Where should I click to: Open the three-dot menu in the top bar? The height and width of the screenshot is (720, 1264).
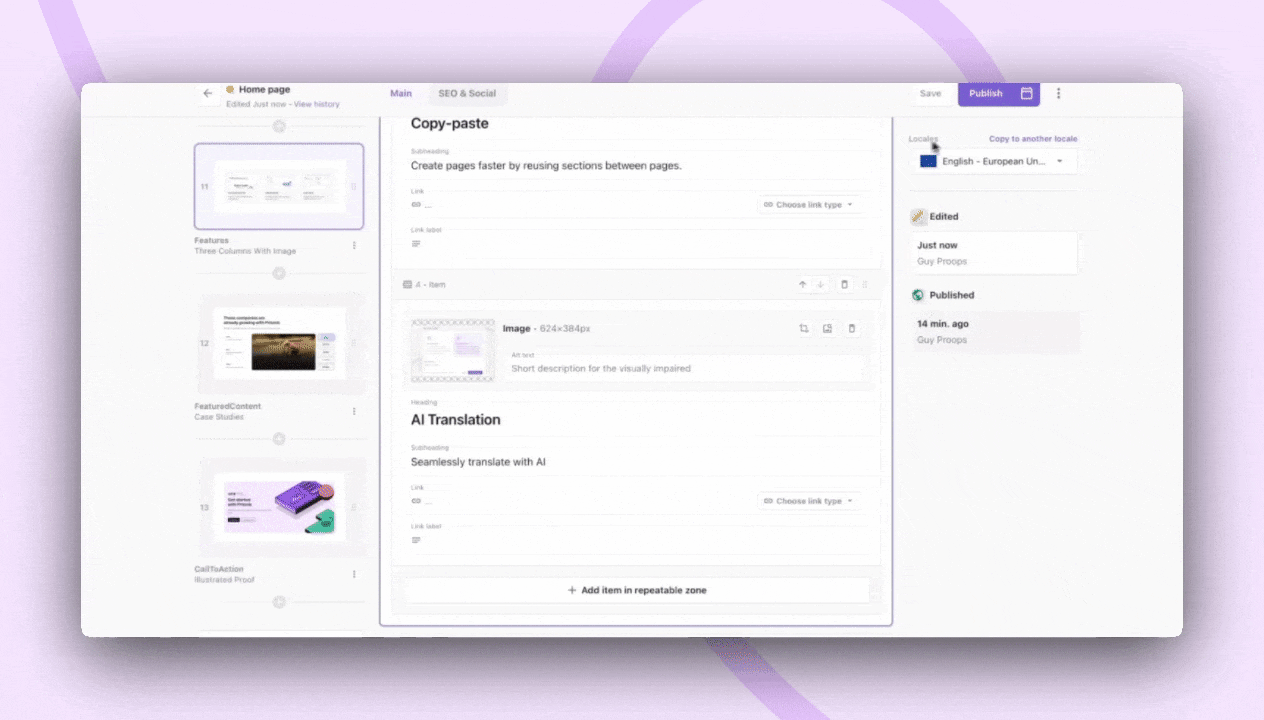click(x=1058, y=93)
